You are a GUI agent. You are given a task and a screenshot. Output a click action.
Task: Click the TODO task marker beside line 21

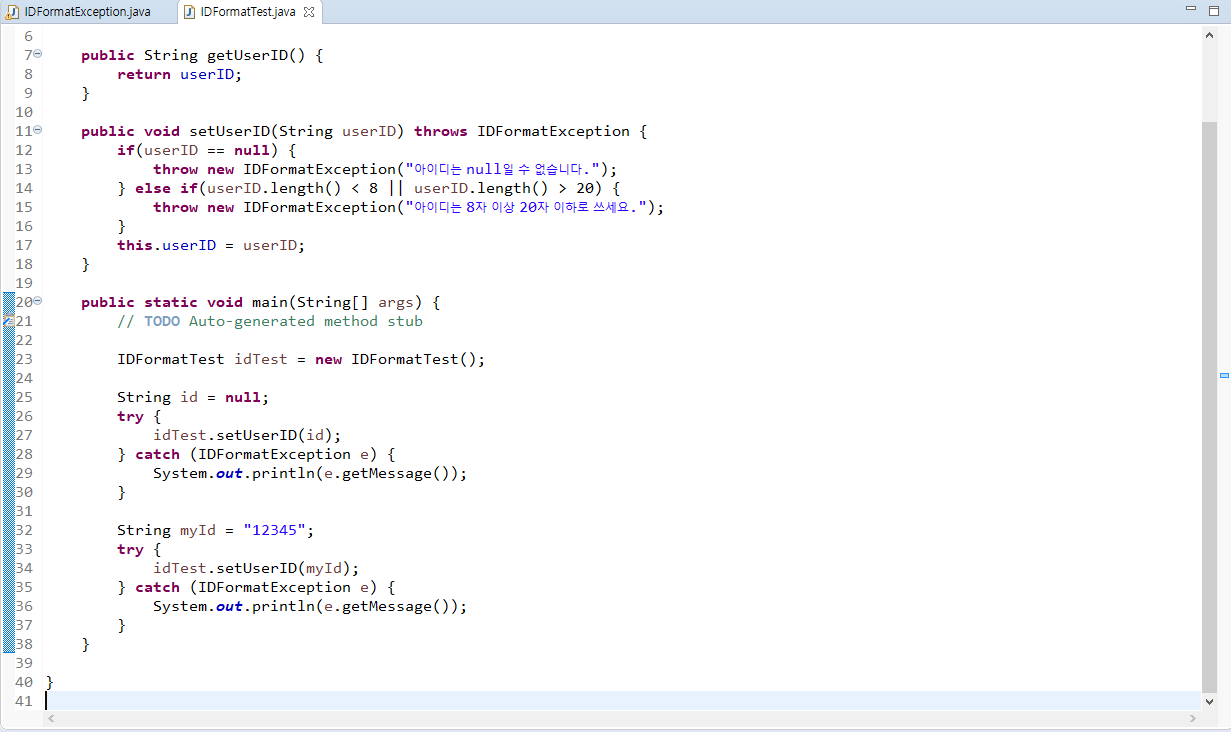pyautogui.click(x=7, y=321)
